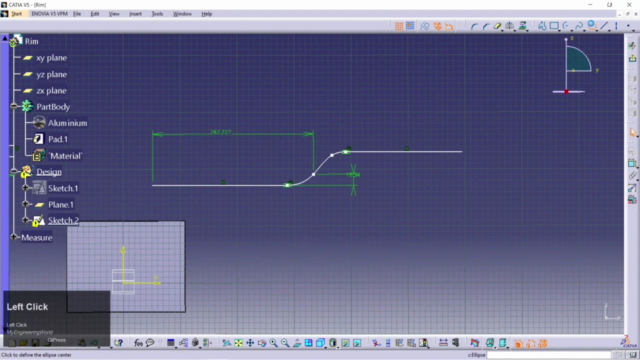Expand Sketch.2 node
640x360 pixels.
tap(25, 220)
